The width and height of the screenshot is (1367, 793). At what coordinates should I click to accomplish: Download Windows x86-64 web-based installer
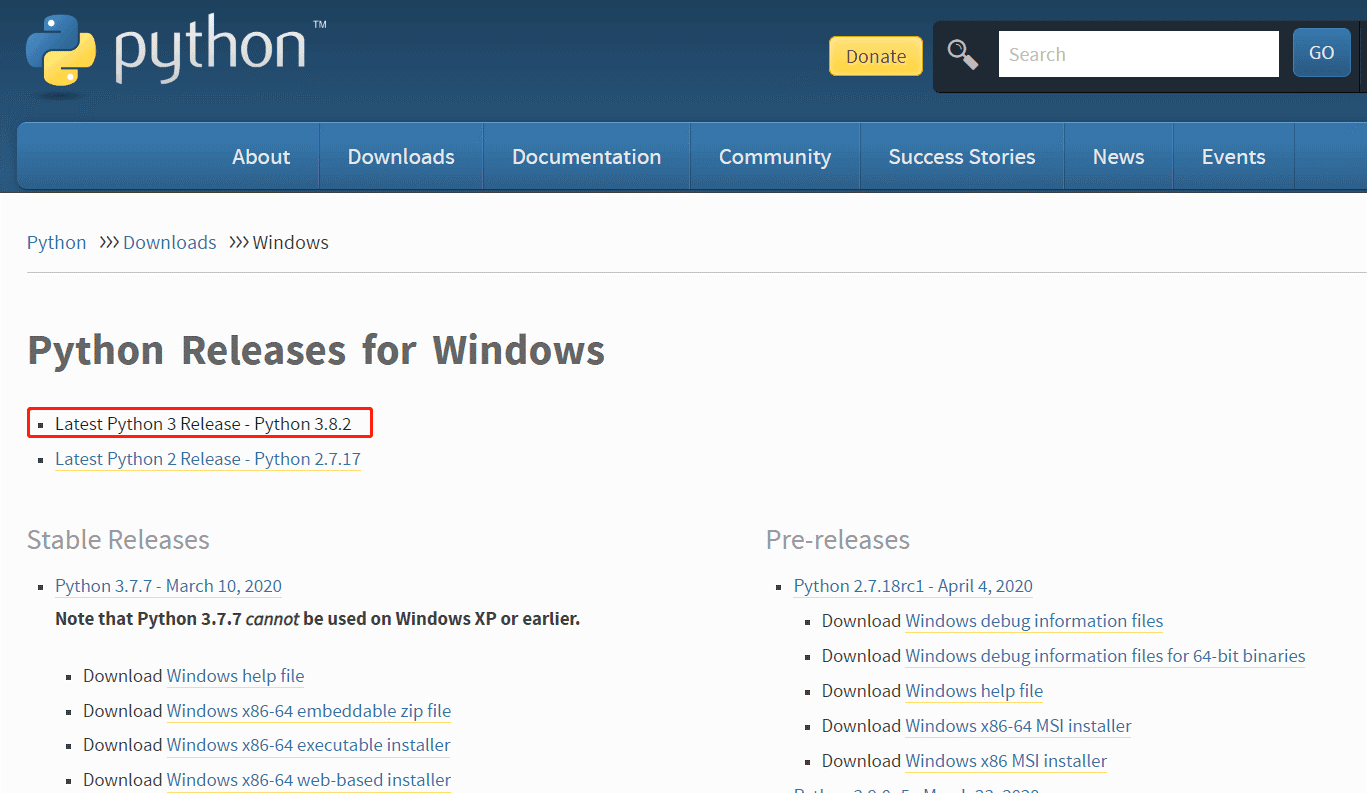click(x=309, y=780)
